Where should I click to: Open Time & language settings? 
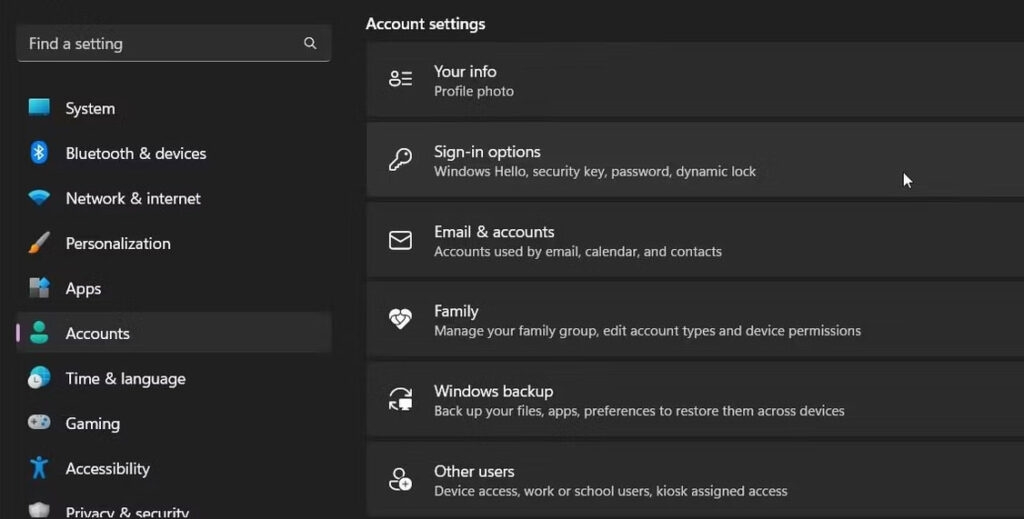point(174,378)
